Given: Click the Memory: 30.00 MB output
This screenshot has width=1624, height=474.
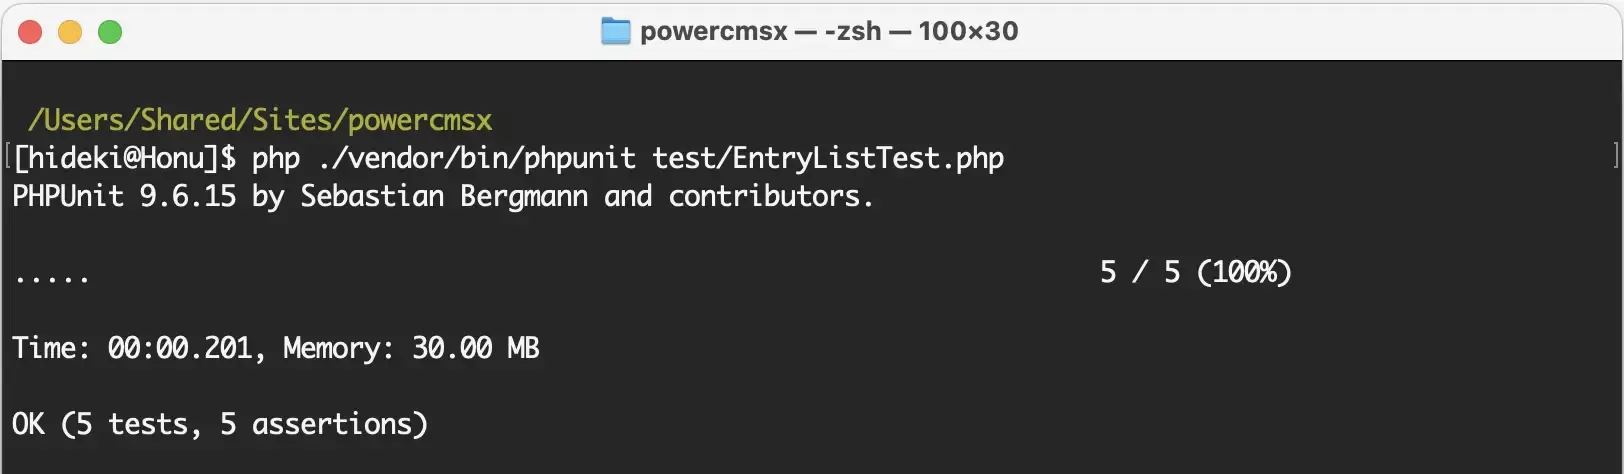Looking at the screenshot, I should tap(412, 349).
